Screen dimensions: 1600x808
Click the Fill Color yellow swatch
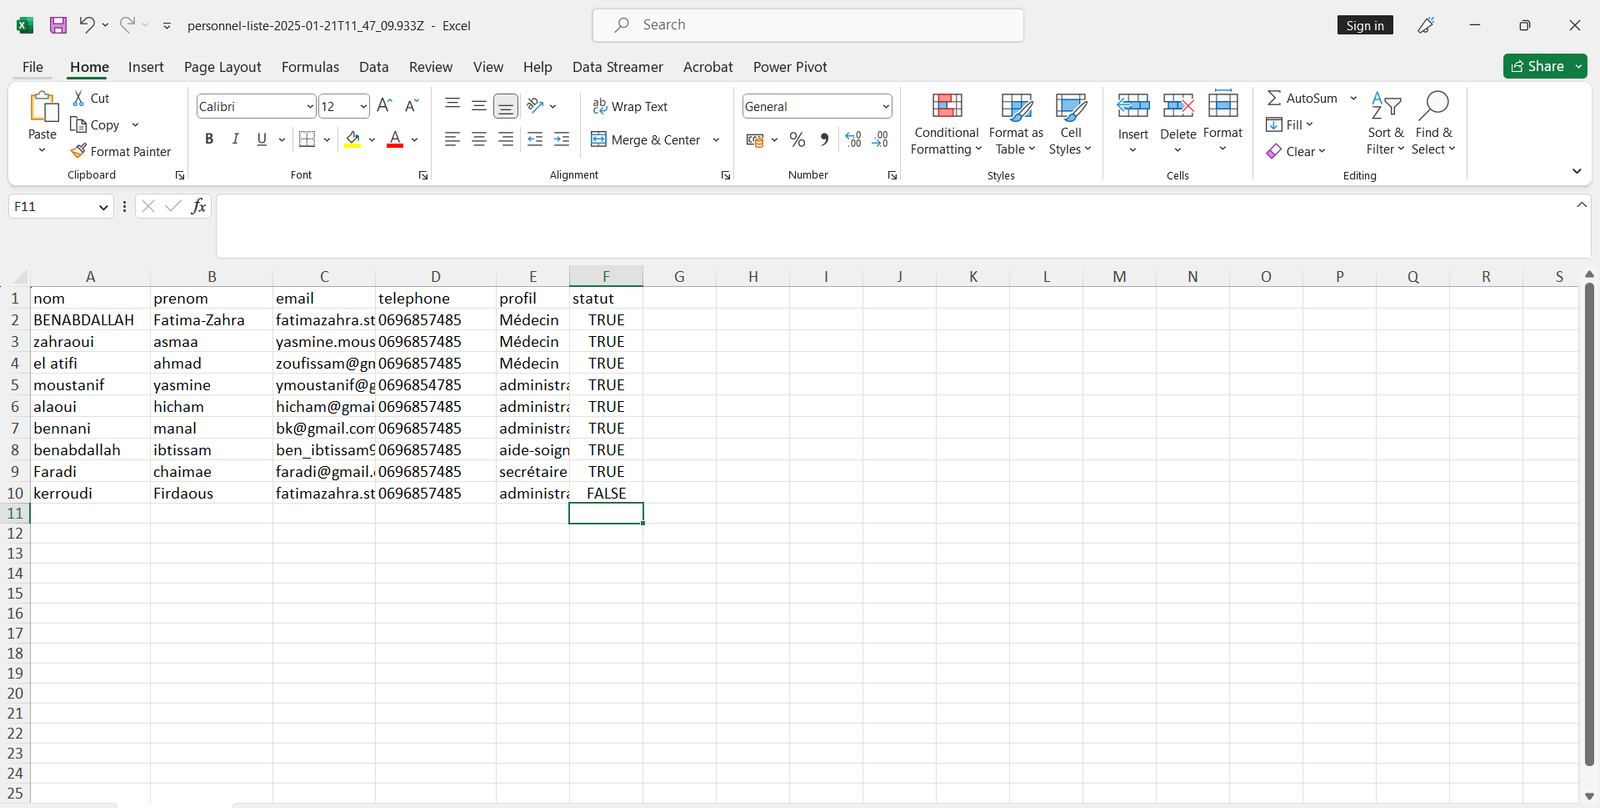(x=353, y=139)
